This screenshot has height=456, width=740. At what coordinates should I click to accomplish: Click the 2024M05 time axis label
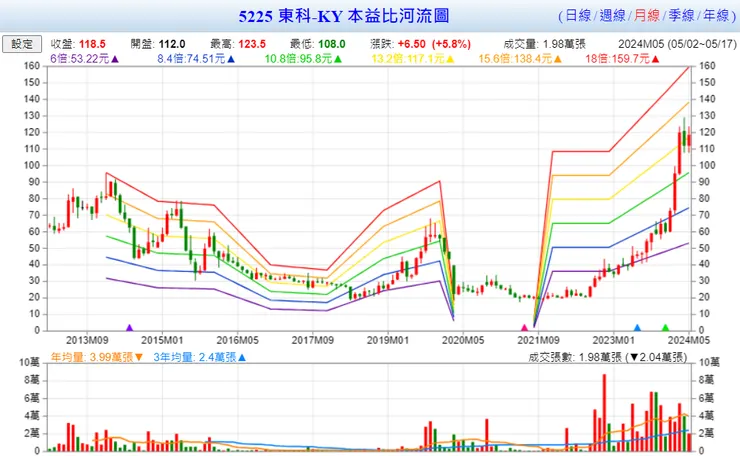tap(689, 340)
